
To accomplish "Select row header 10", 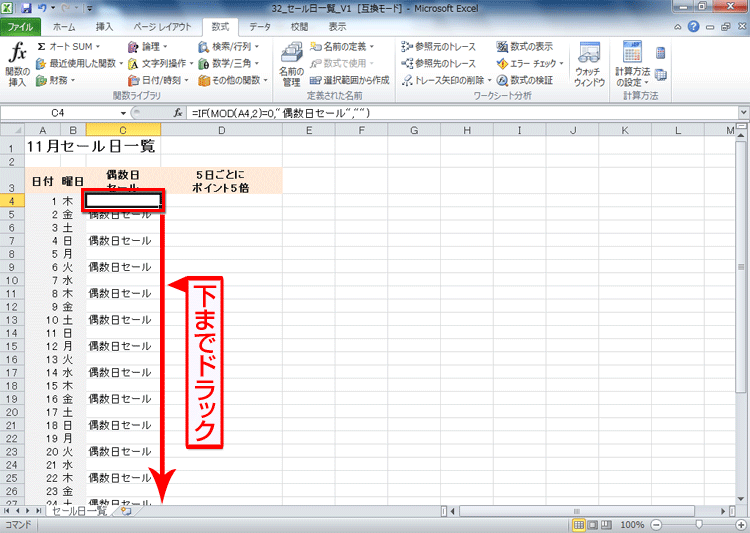I will coord(12,280).
